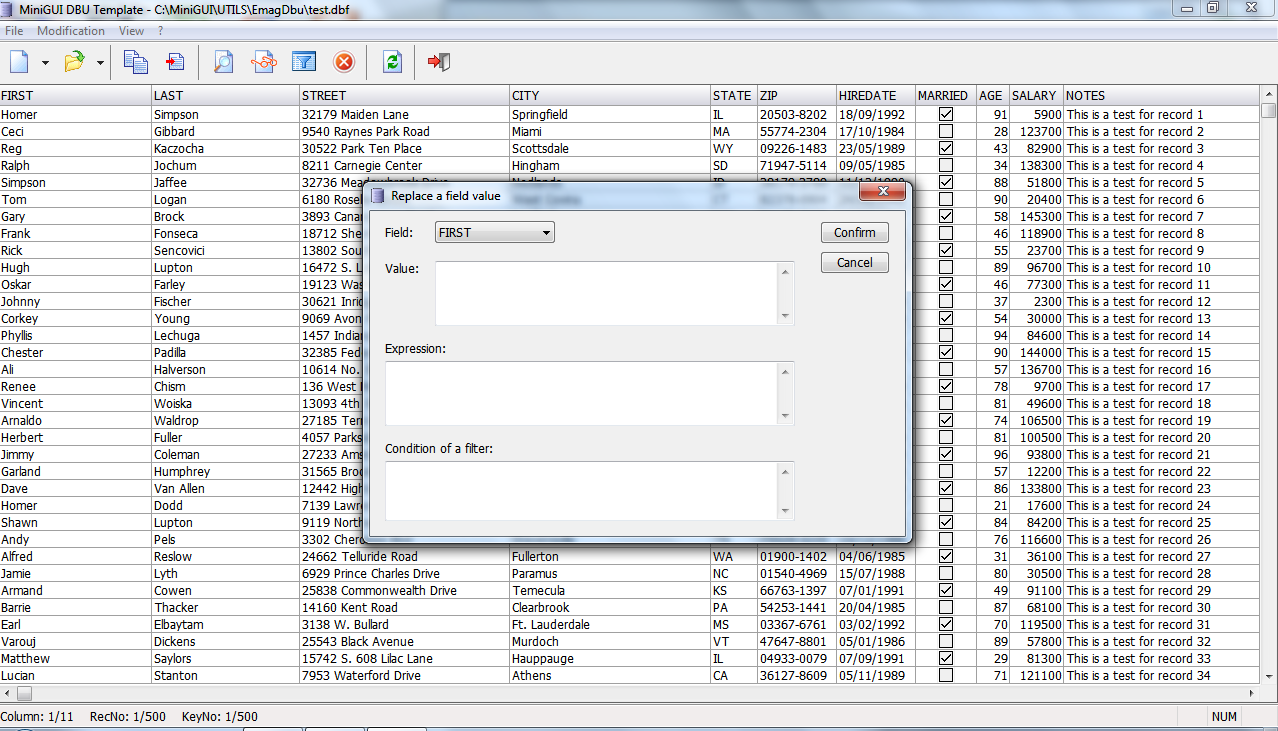Open the View menu
This screenshot has width=1278, height=731.
pyautogui.click(x=131, y=31)
